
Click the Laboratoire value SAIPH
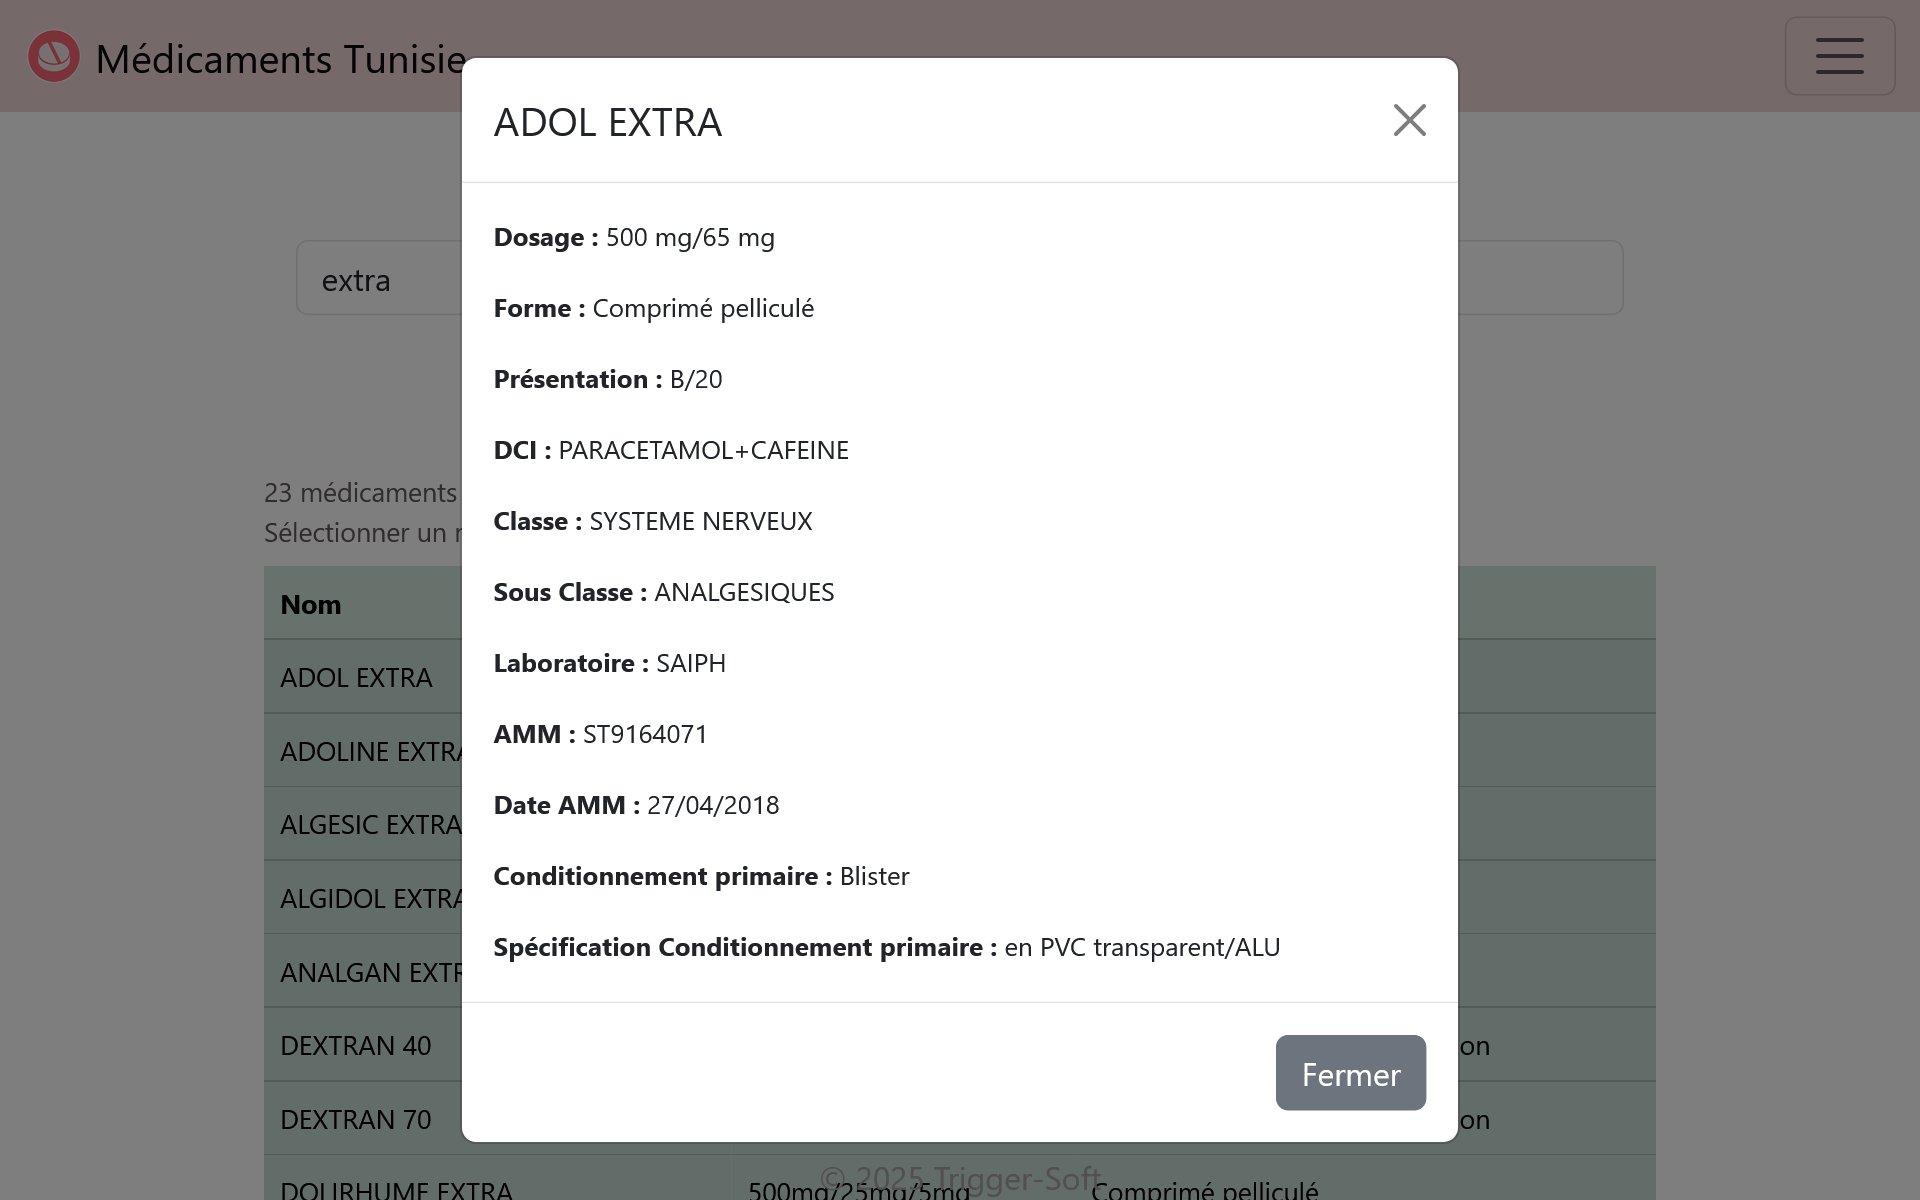point(690,663)
